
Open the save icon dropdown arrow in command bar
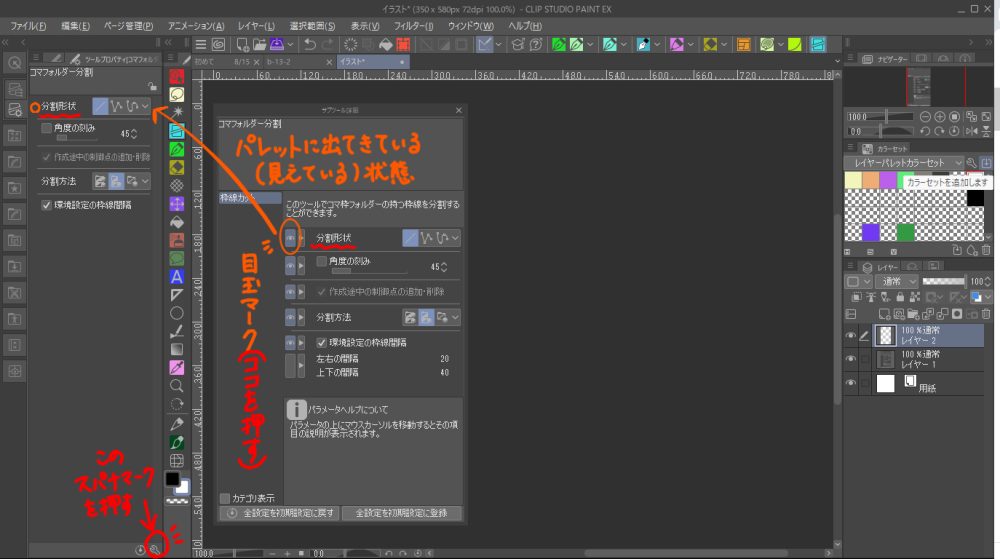290,44
